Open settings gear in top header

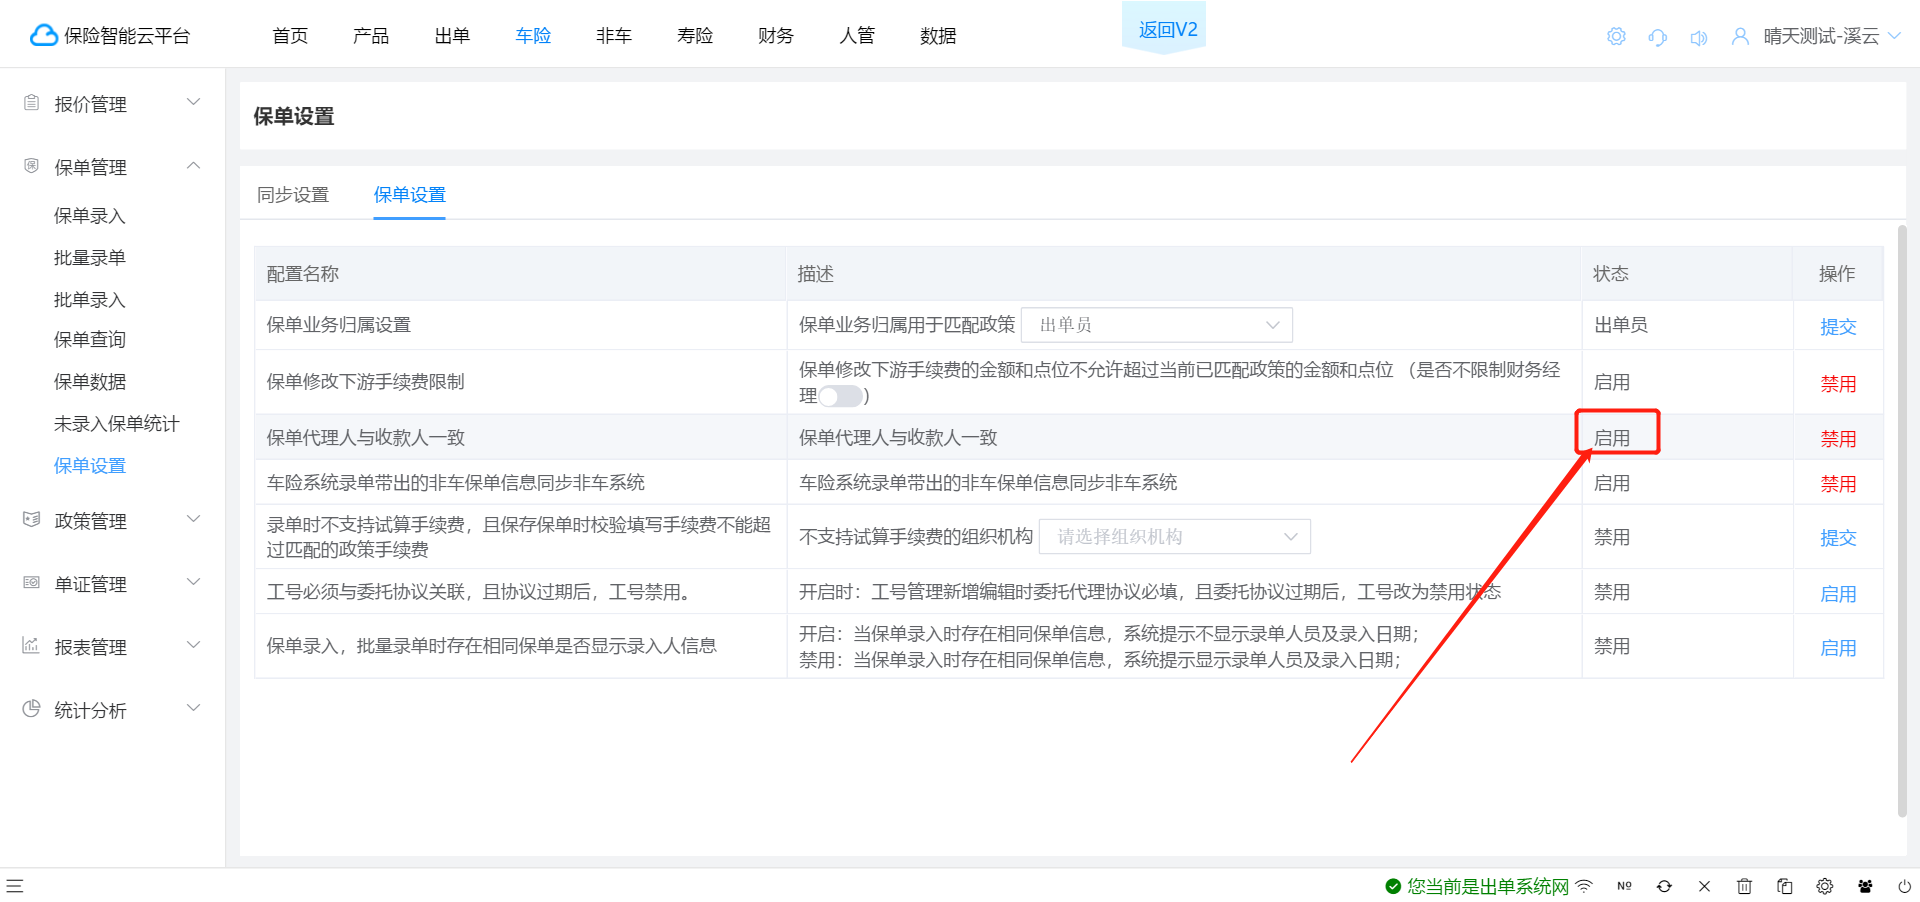coord(1616,37)
